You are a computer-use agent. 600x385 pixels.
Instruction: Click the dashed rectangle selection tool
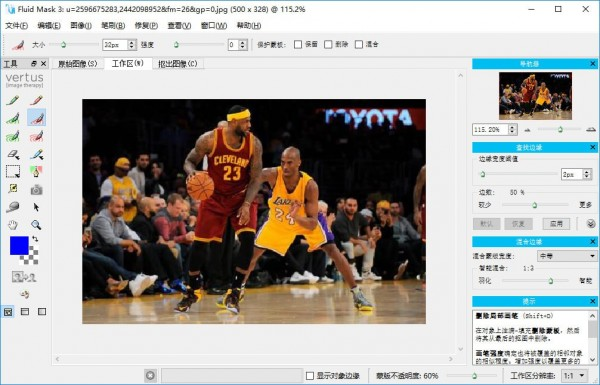(13, 171)
